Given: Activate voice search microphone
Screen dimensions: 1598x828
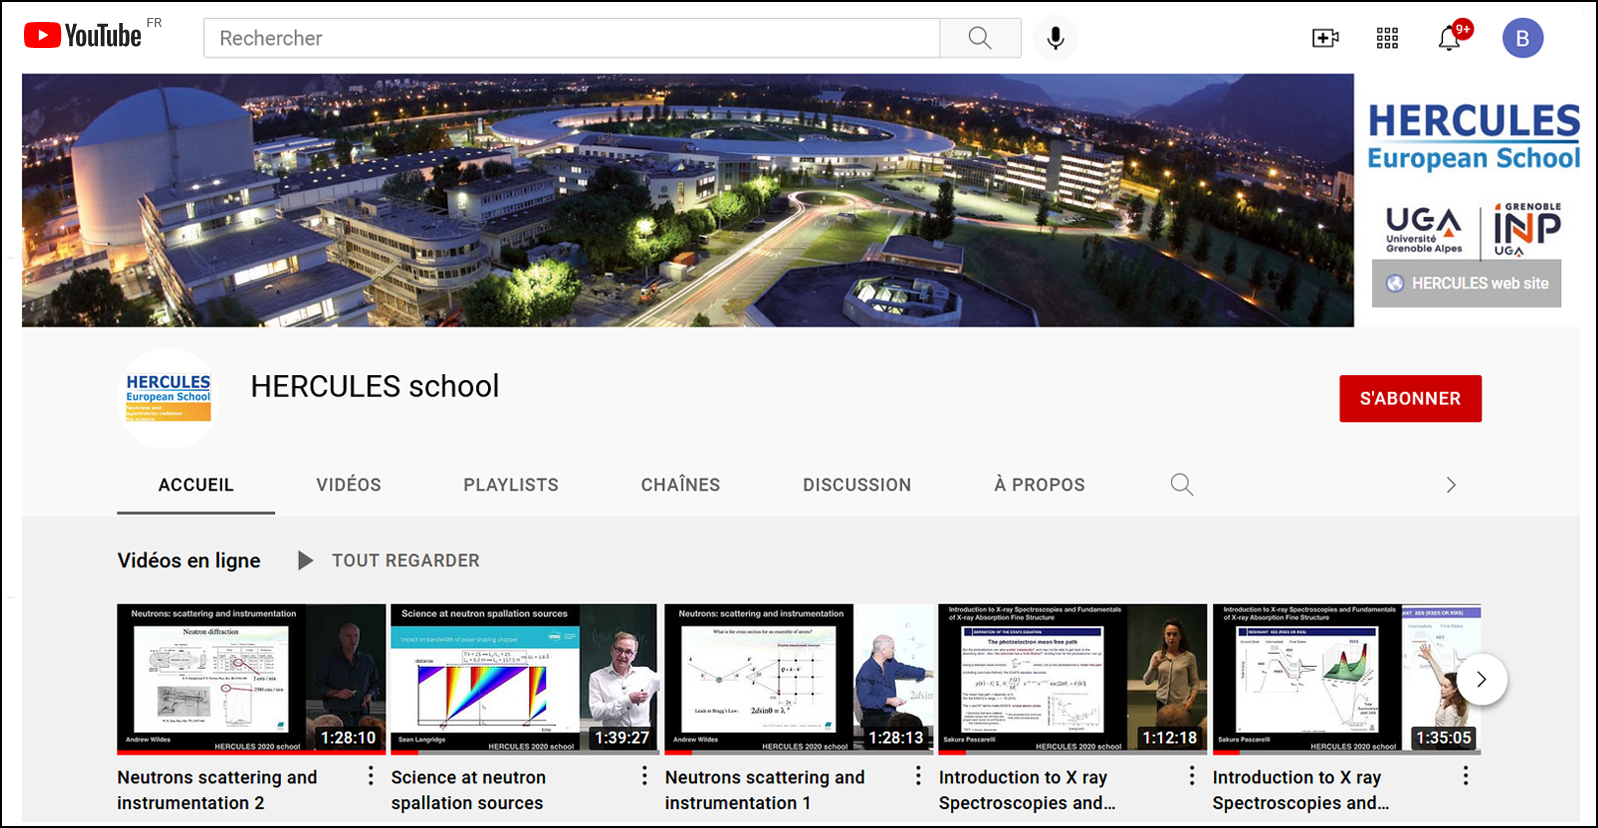Looking at the screenshot, I should [1055, 38].
